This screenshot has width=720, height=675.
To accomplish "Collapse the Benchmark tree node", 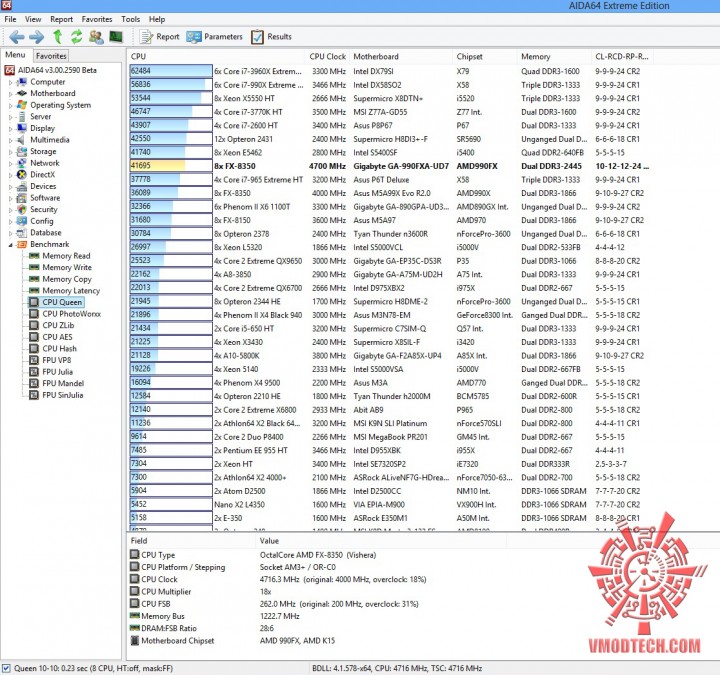I will coord(10,245).
